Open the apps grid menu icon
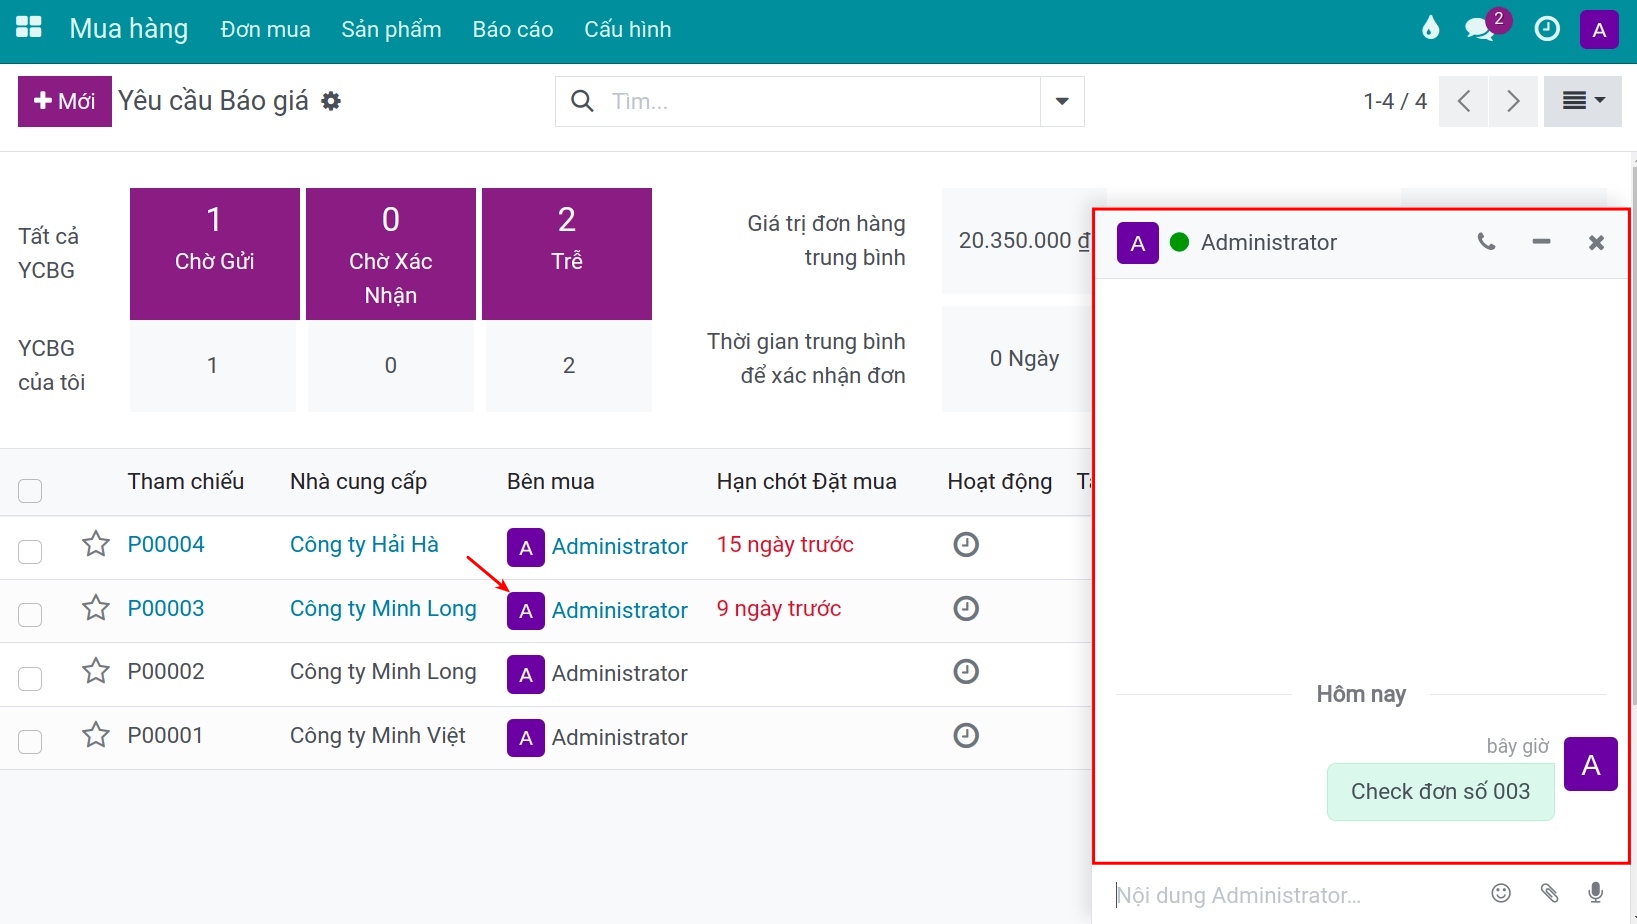 [29, 28]
